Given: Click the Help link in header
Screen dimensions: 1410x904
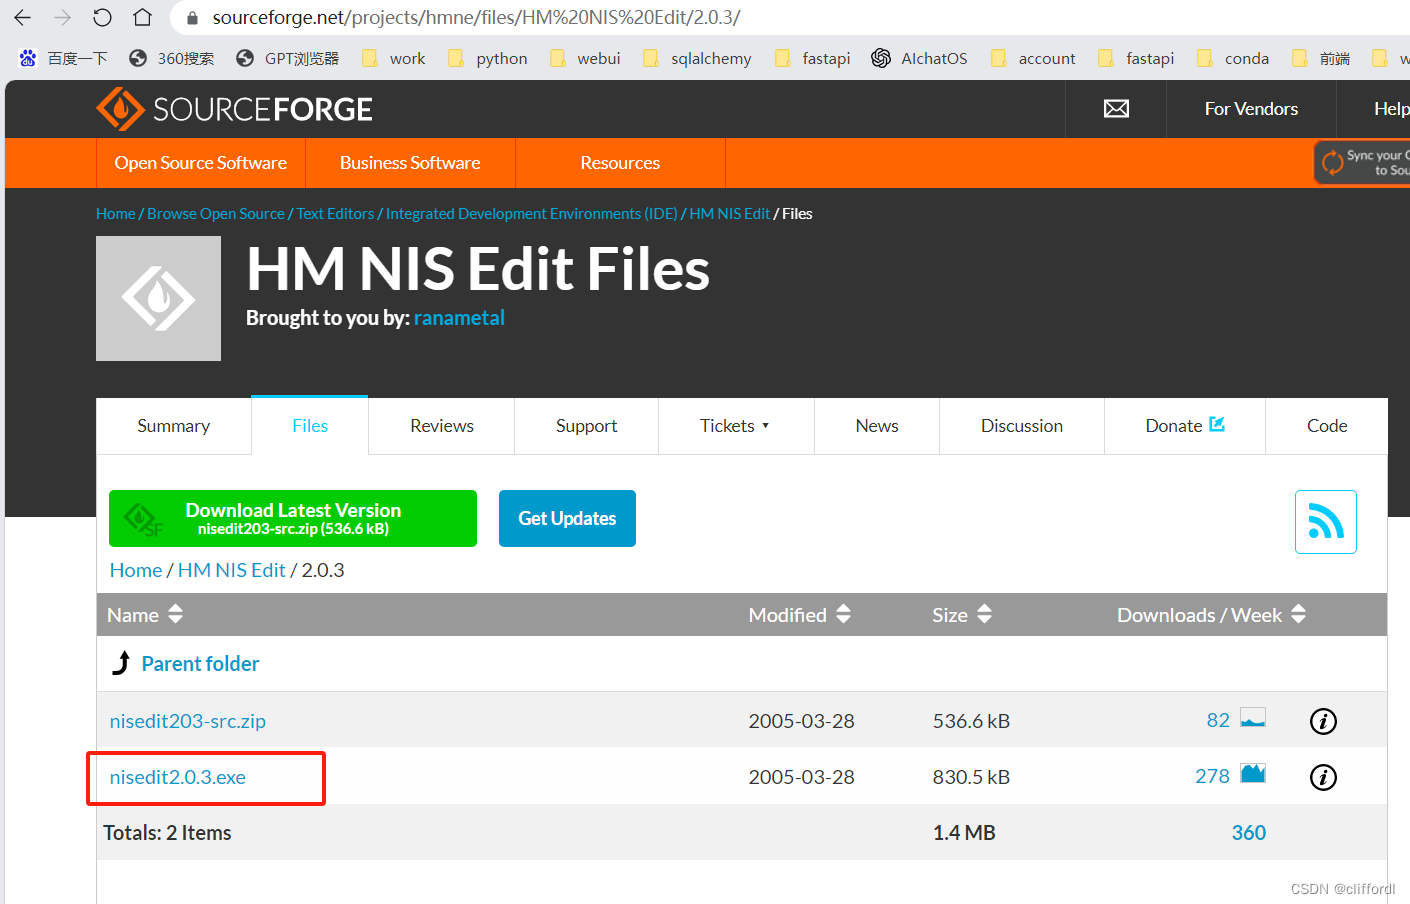Looking at the screenshot, I should point(1391,109).
